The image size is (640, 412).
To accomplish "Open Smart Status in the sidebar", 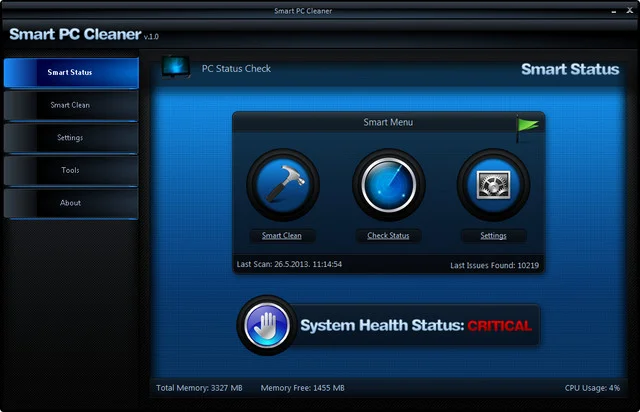I will (71, 73).
